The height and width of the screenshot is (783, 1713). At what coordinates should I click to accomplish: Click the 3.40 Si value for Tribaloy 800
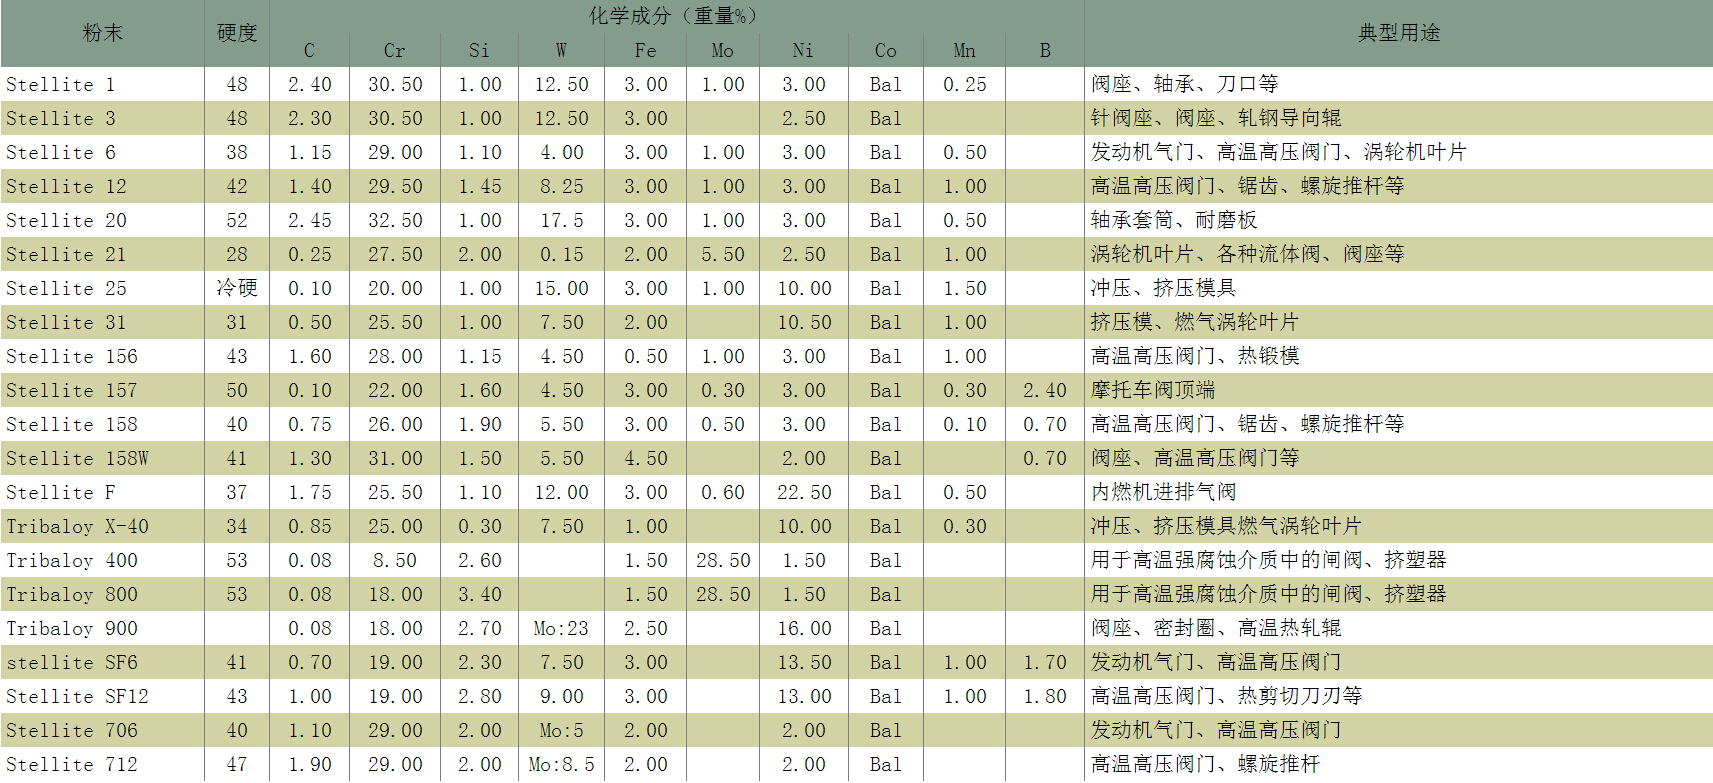(x=480, y=595)
